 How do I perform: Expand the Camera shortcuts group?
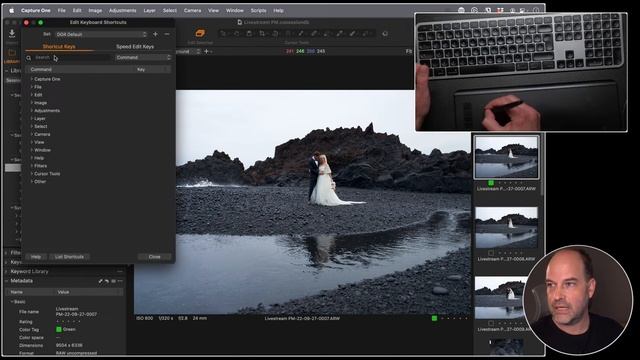pos(32,134)
